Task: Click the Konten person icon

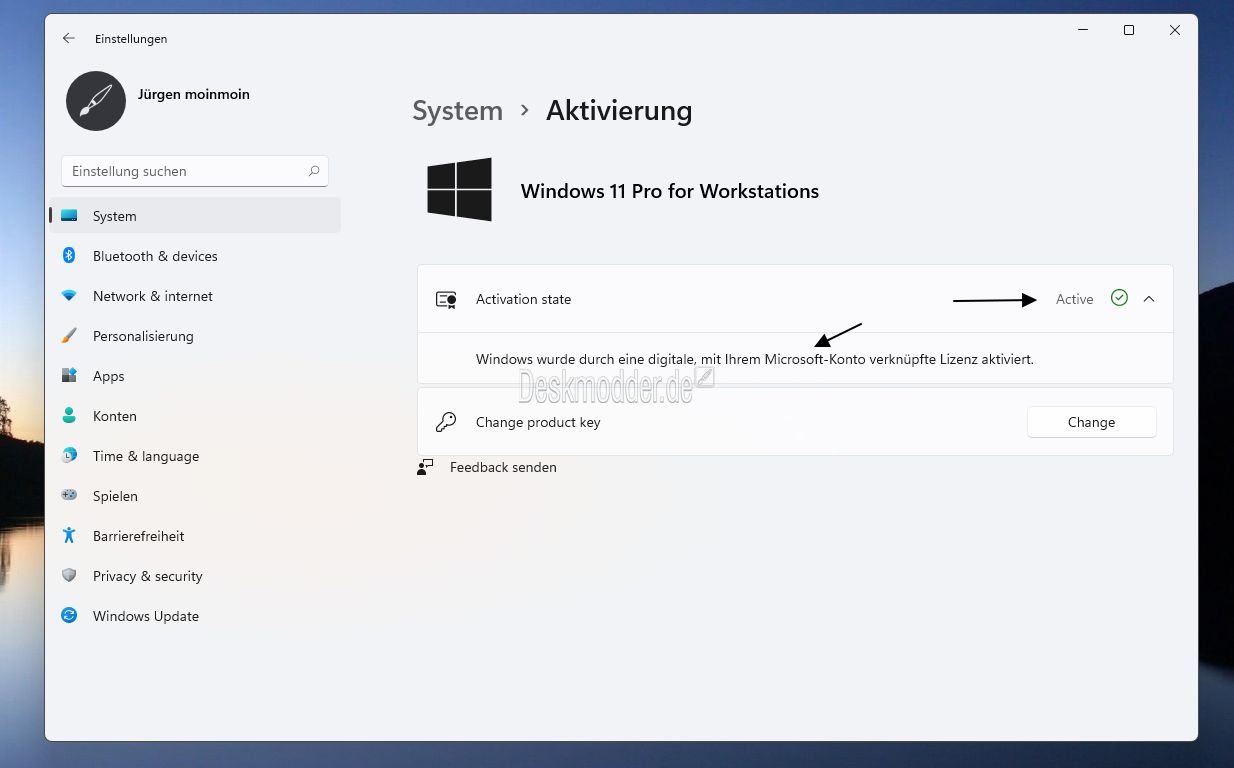Action: tap(69, 416)
